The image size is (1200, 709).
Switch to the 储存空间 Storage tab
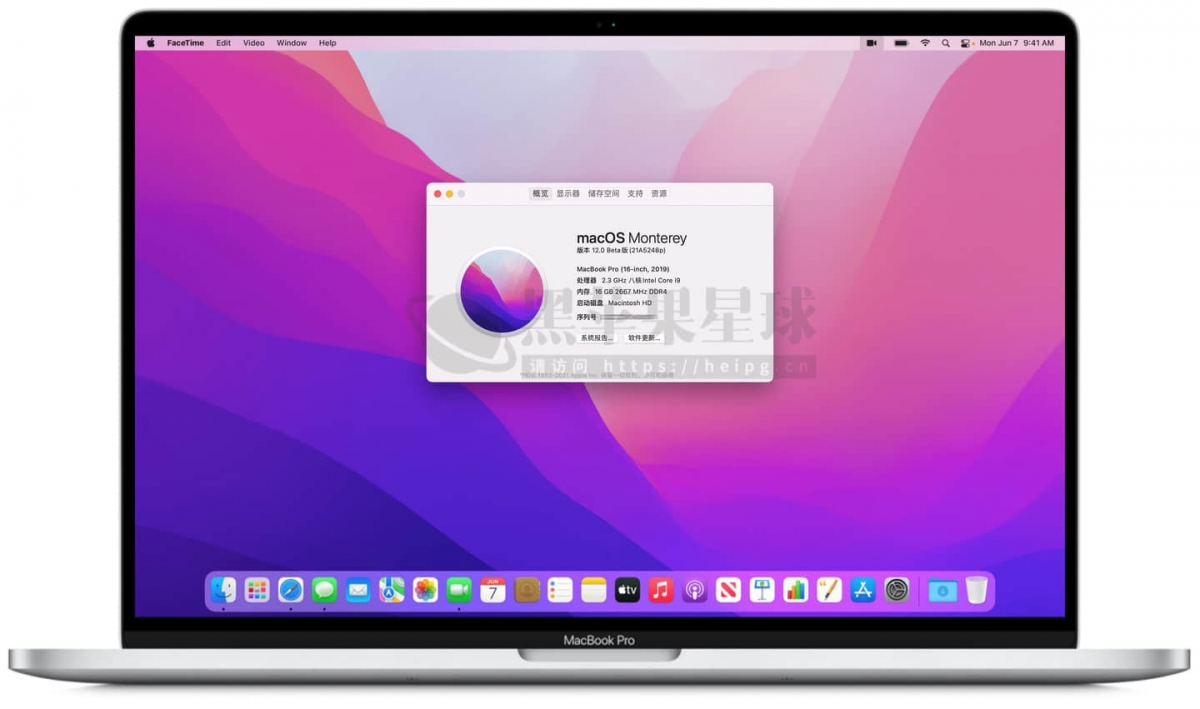coord(605,193)
